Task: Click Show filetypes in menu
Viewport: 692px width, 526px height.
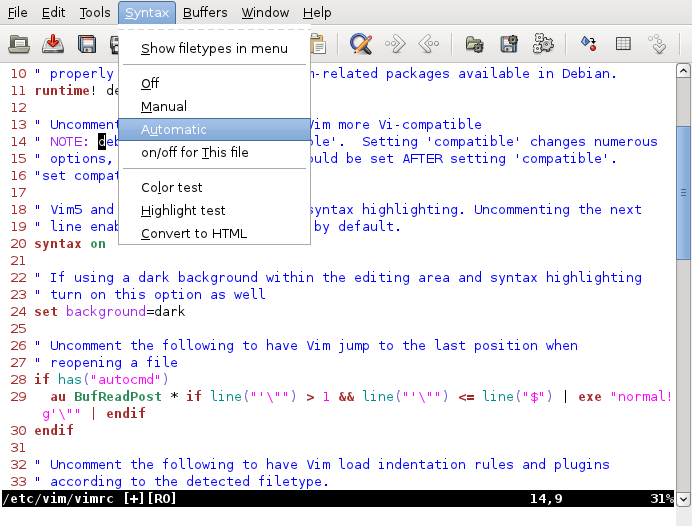Action: (x=214, y=48)
